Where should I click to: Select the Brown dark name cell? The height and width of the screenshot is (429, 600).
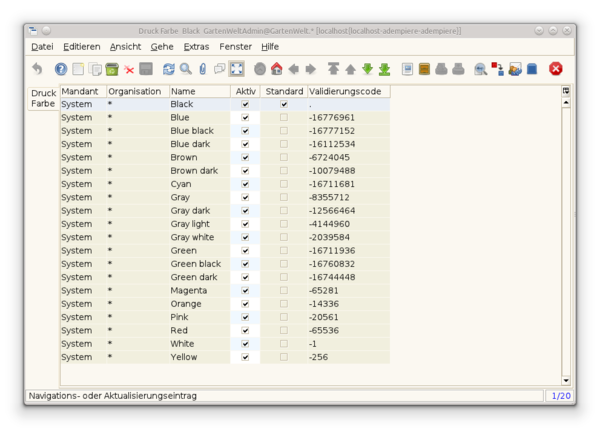[x=200, y=171]
